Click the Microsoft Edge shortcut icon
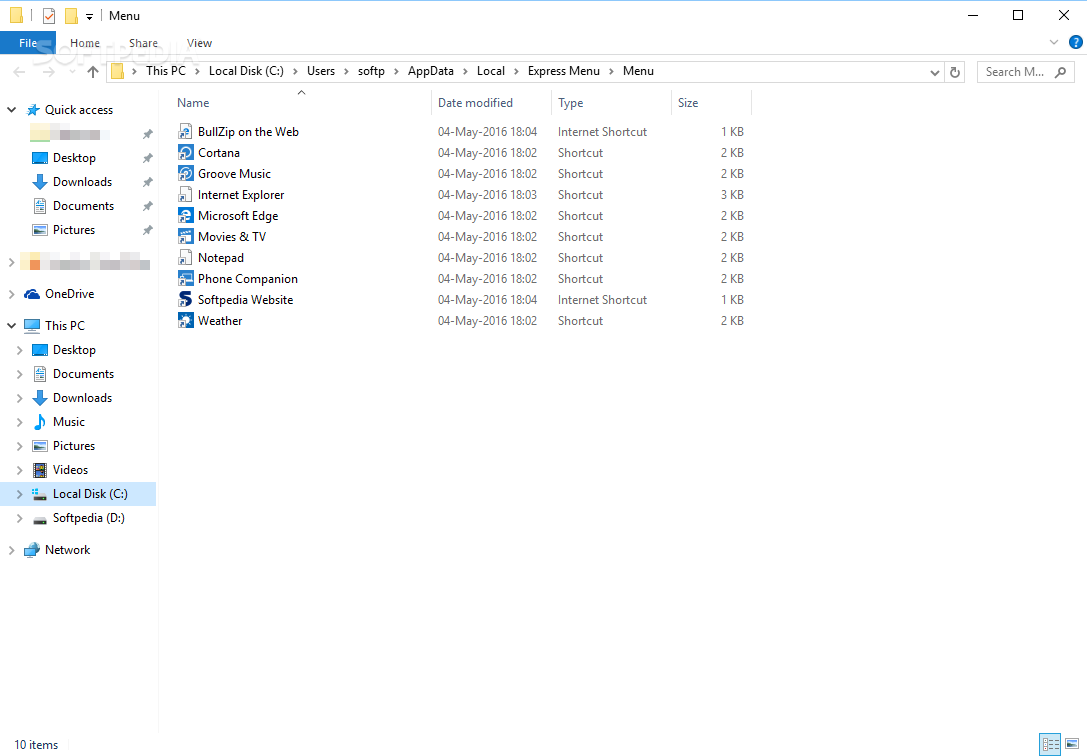This screenshot has height=756, width=1087. coord(185,216)
